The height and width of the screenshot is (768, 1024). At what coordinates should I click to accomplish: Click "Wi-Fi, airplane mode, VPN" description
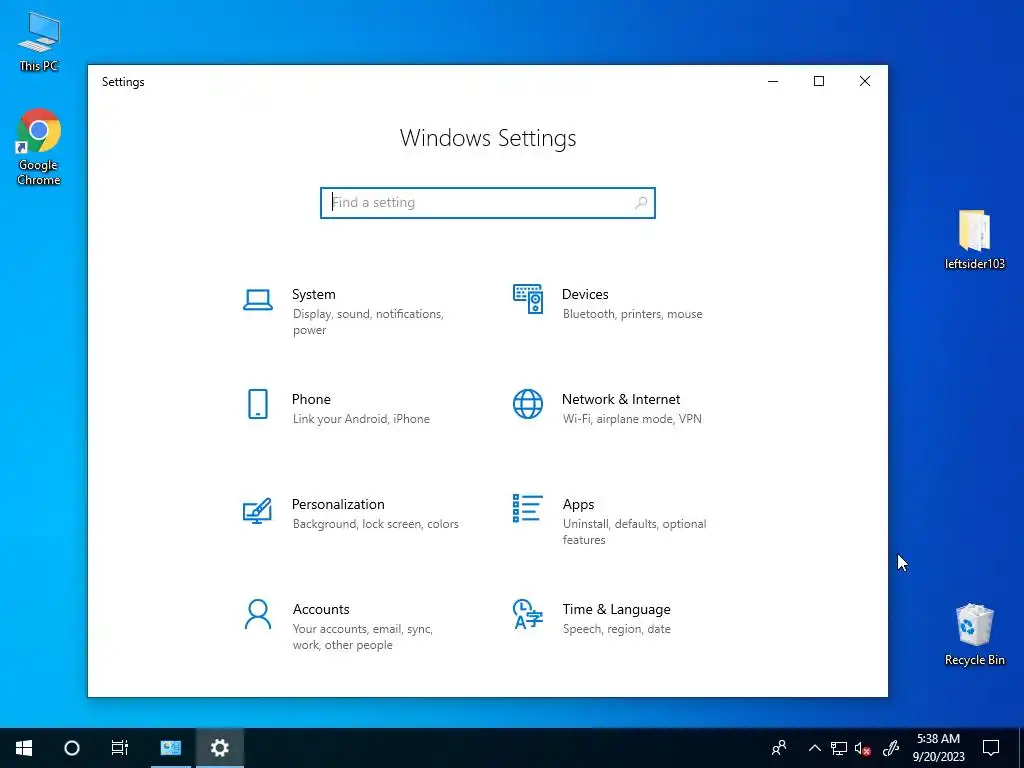click(632, 419)
